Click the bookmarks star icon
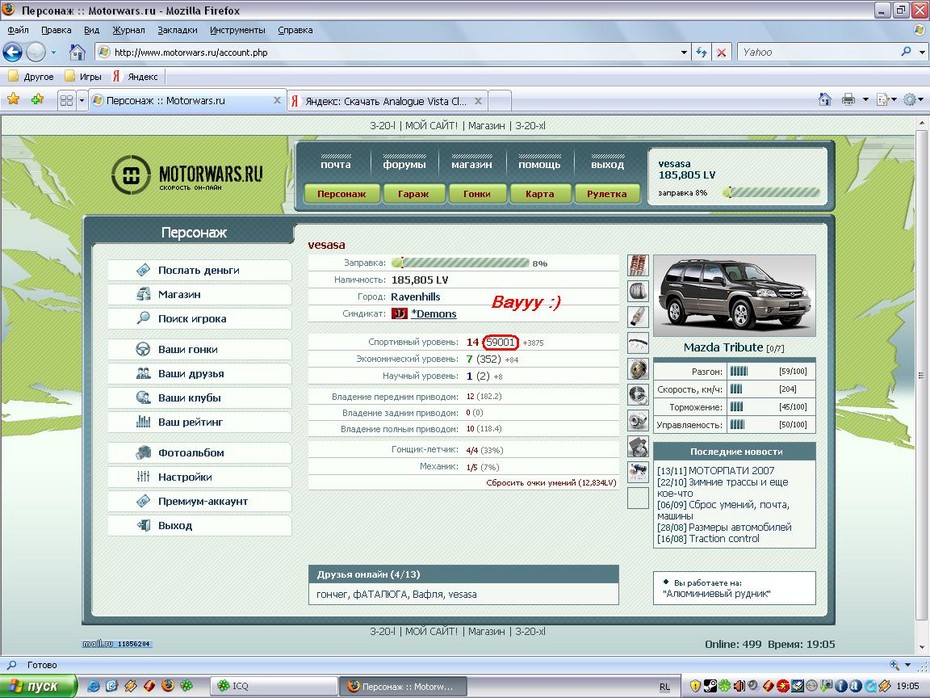Viewport: 930px width, 698px height. pyautogui.click(x=13, y=100)
